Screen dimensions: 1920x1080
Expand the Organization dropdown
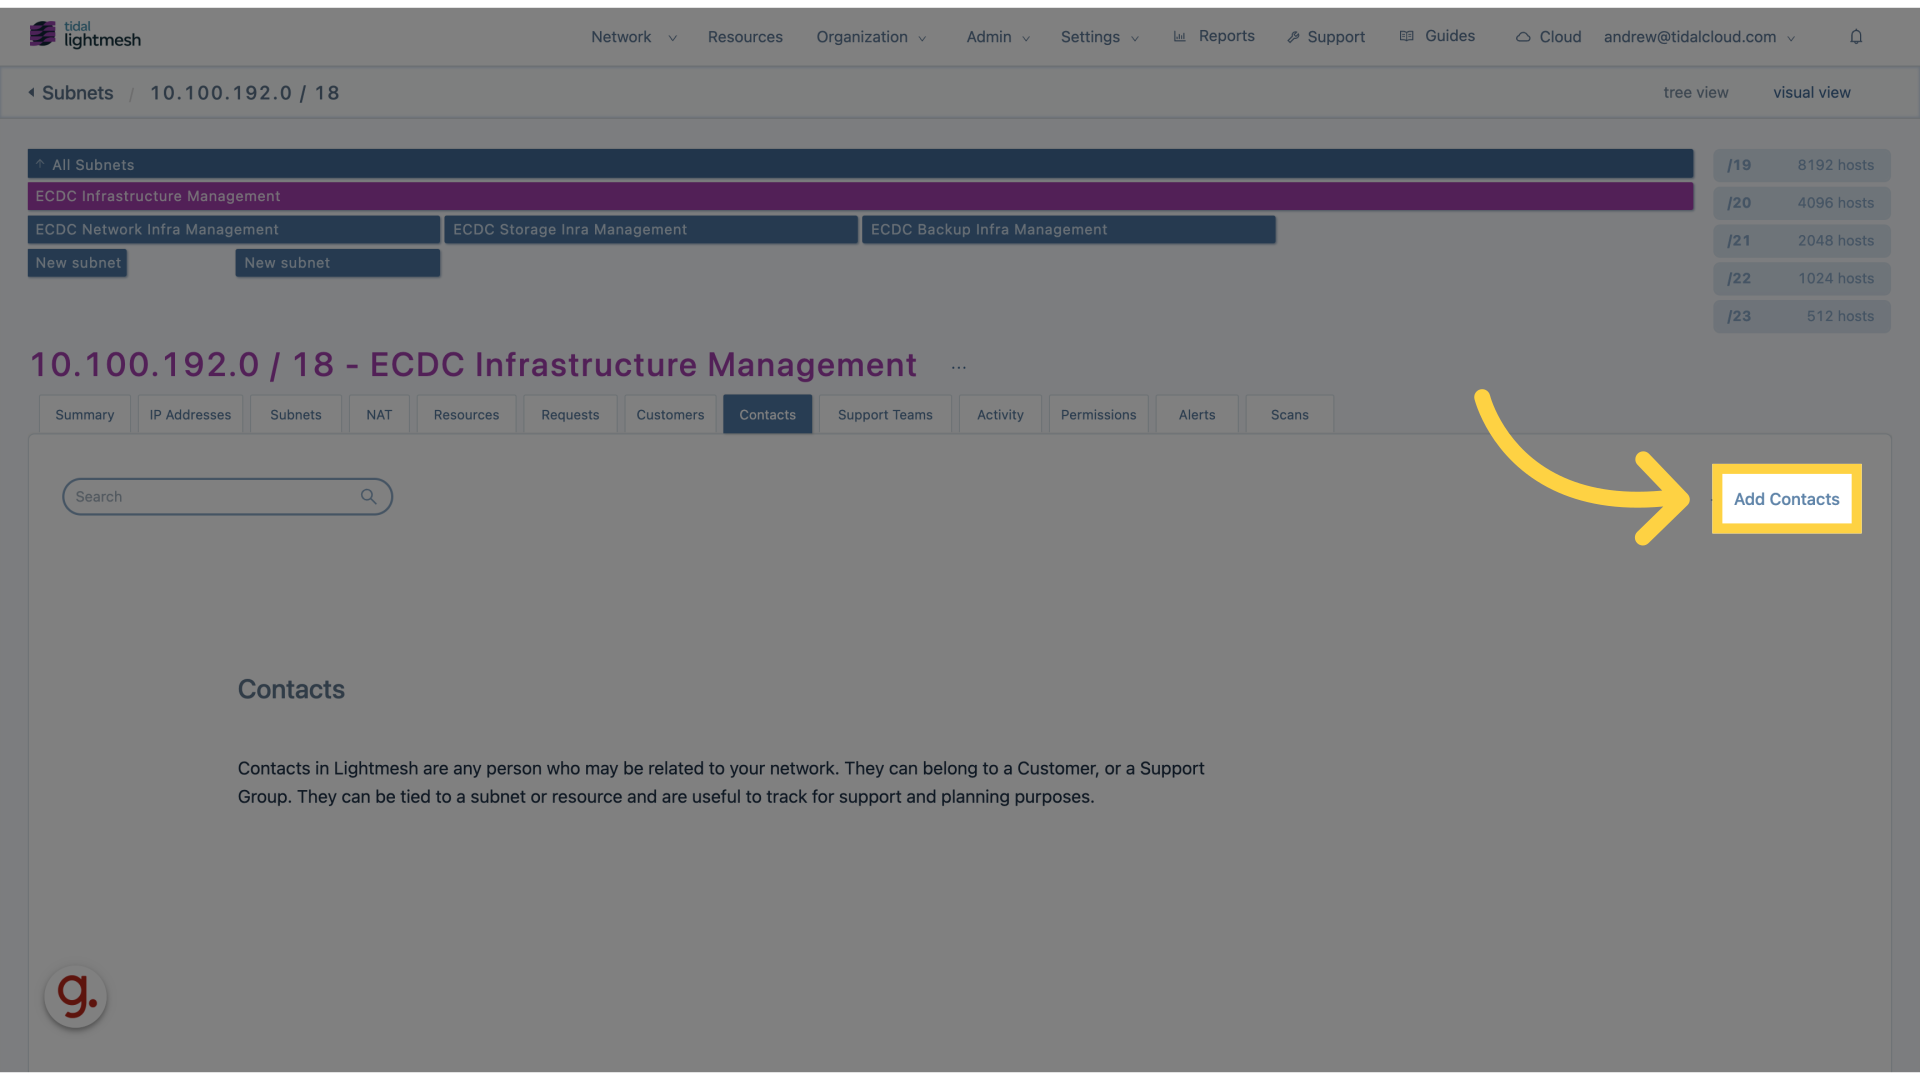click(x=871, y=37)
